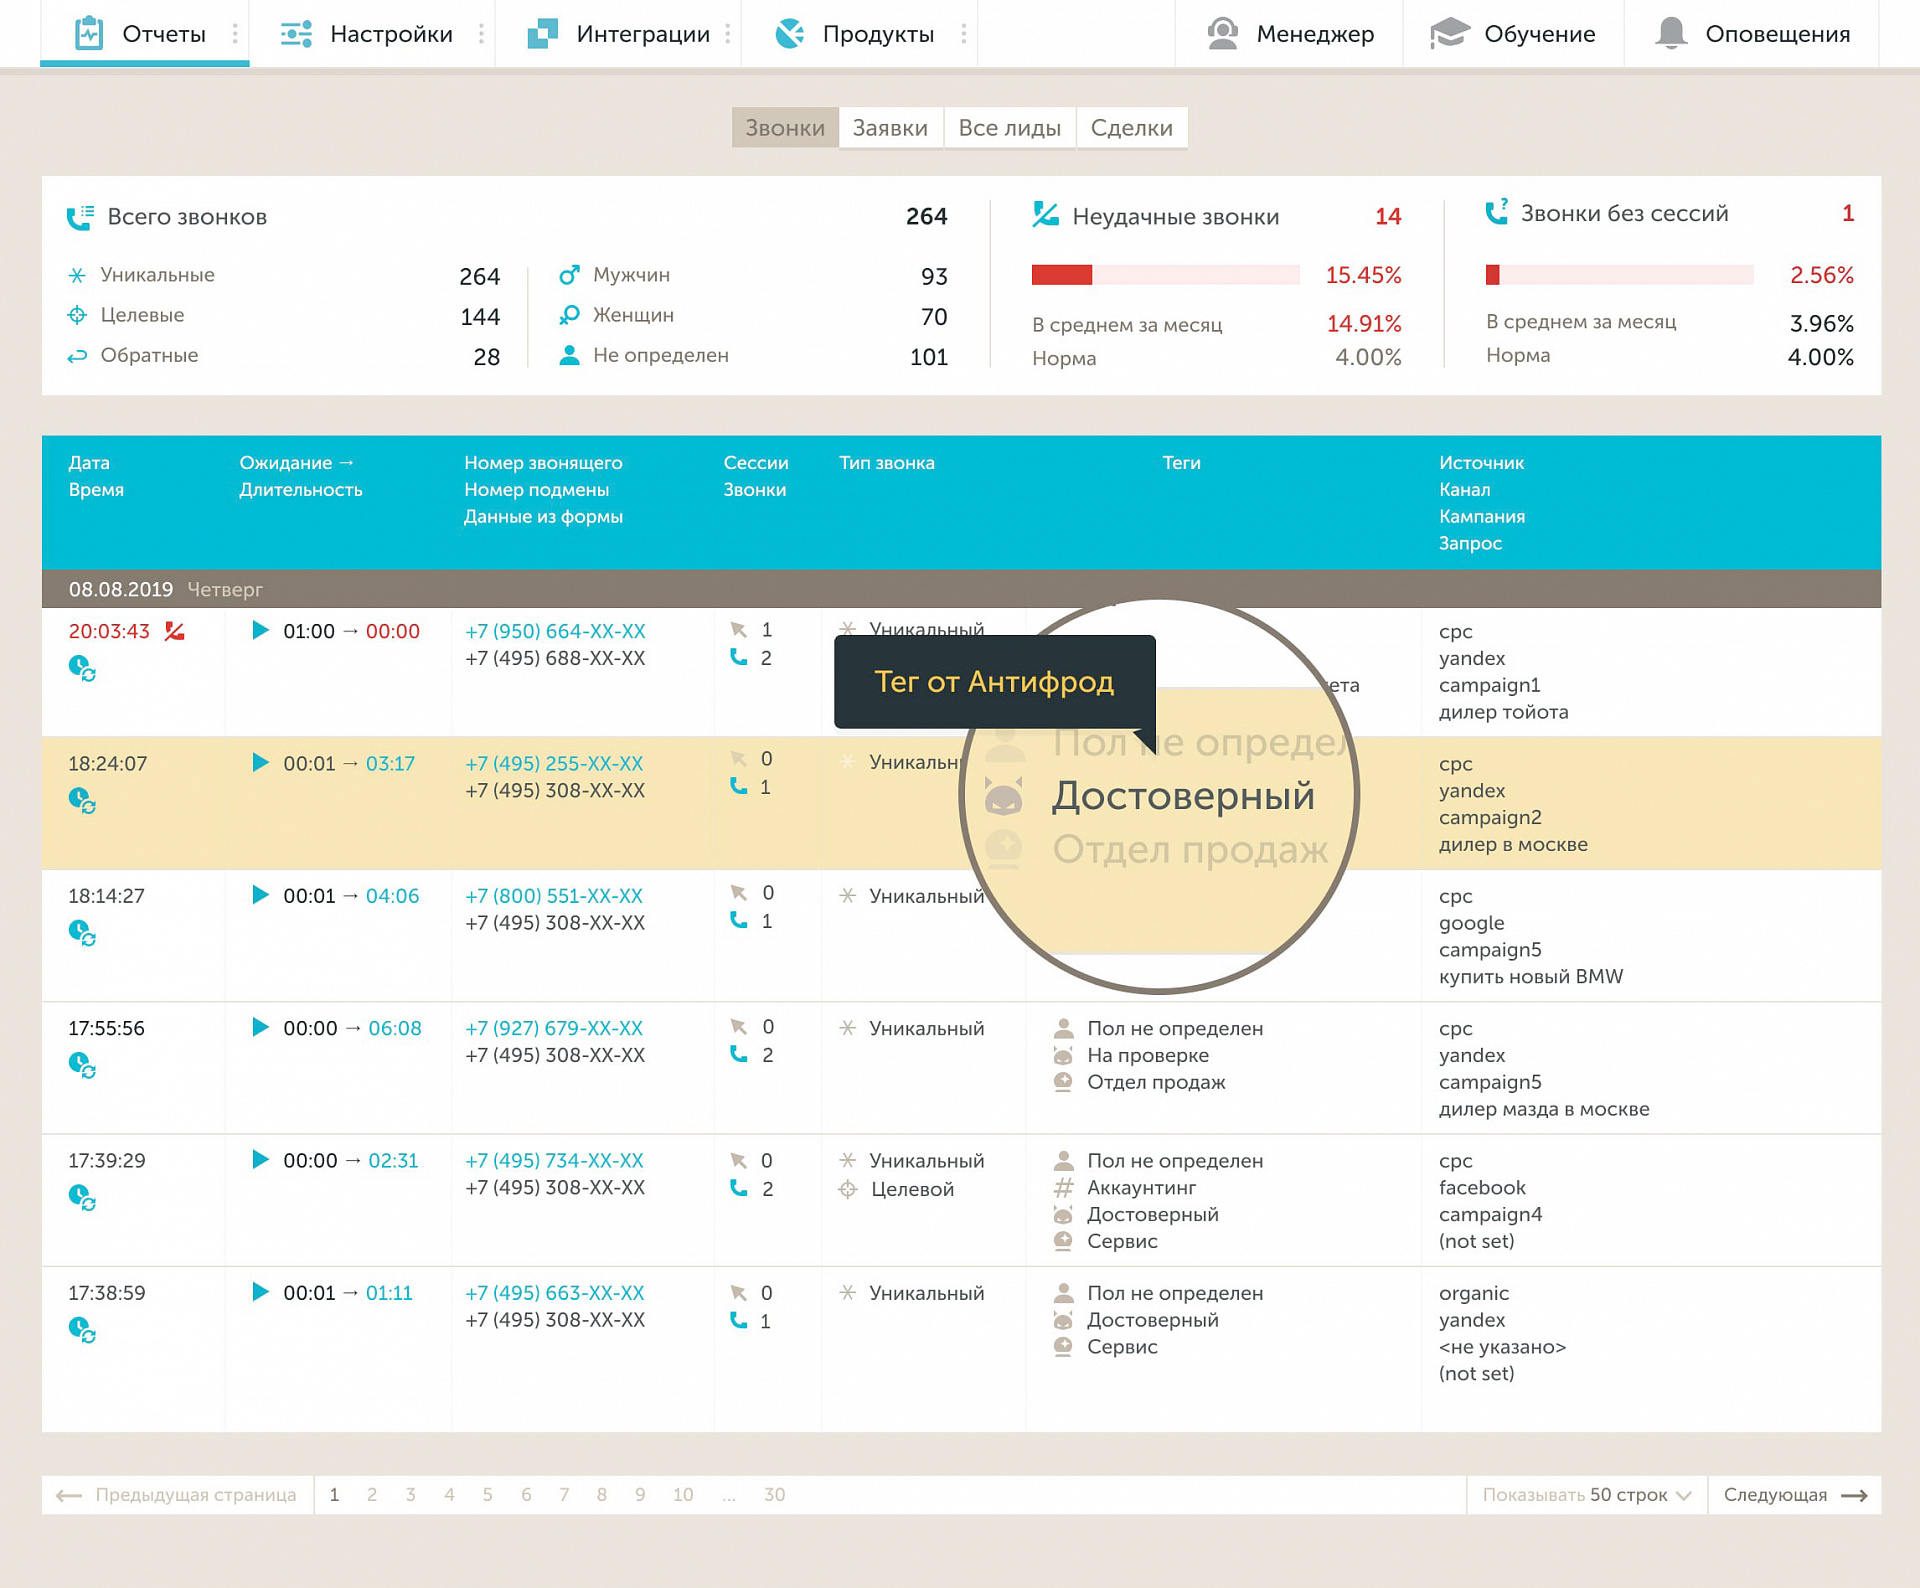The height and width of the screenshot is (1588, 1920).
Task: Open phone number +7 (927) 679-XX-XX
Action: pyautogui.click(x=554, y=1028)
